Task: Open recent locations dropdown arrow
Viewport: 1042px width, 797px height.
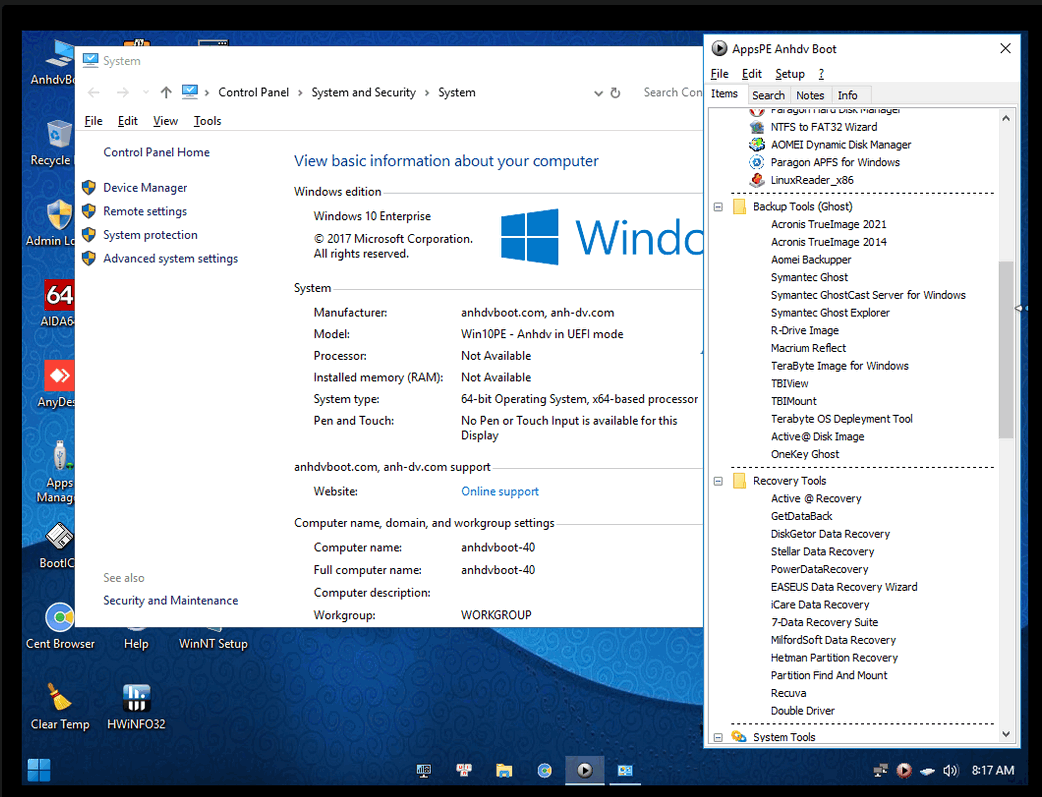Action: [146, 92]
